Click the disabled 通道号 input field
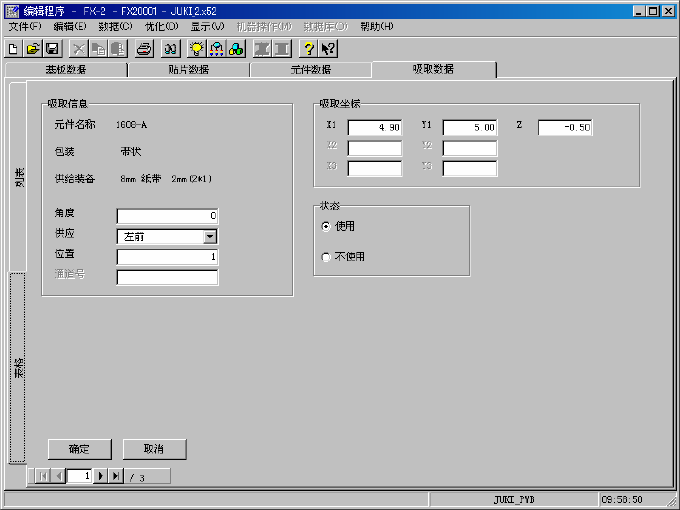680x510 pixels. [167, 278]
